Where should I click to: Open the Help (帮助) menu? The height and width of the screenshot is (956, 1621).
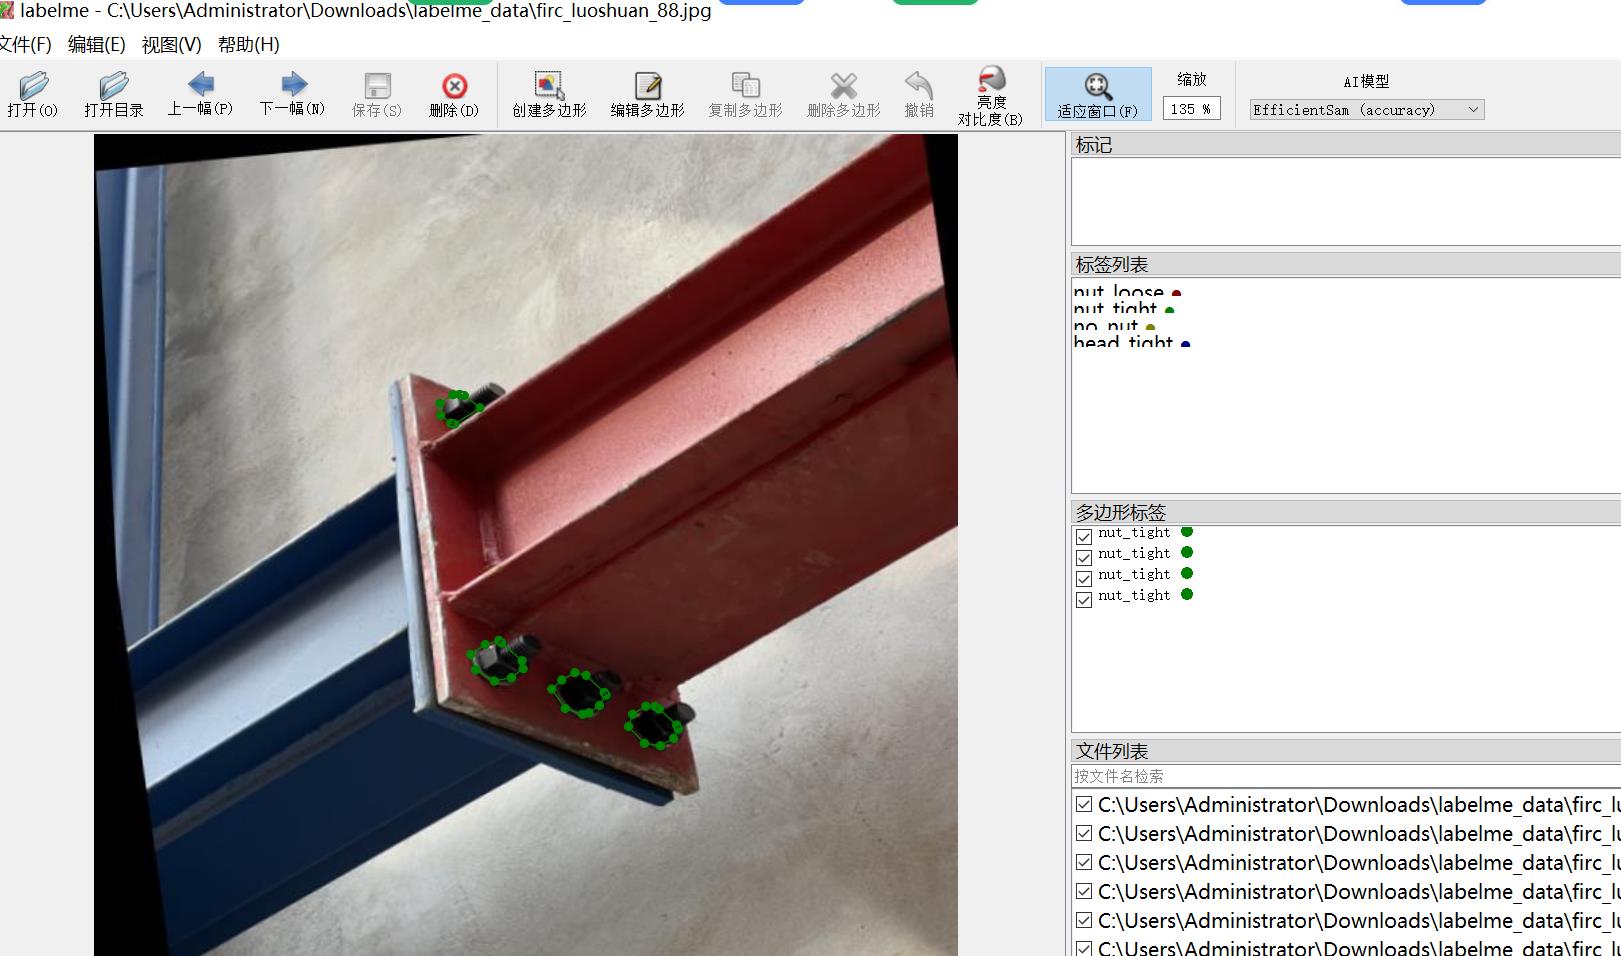click(x=248, y=45)
